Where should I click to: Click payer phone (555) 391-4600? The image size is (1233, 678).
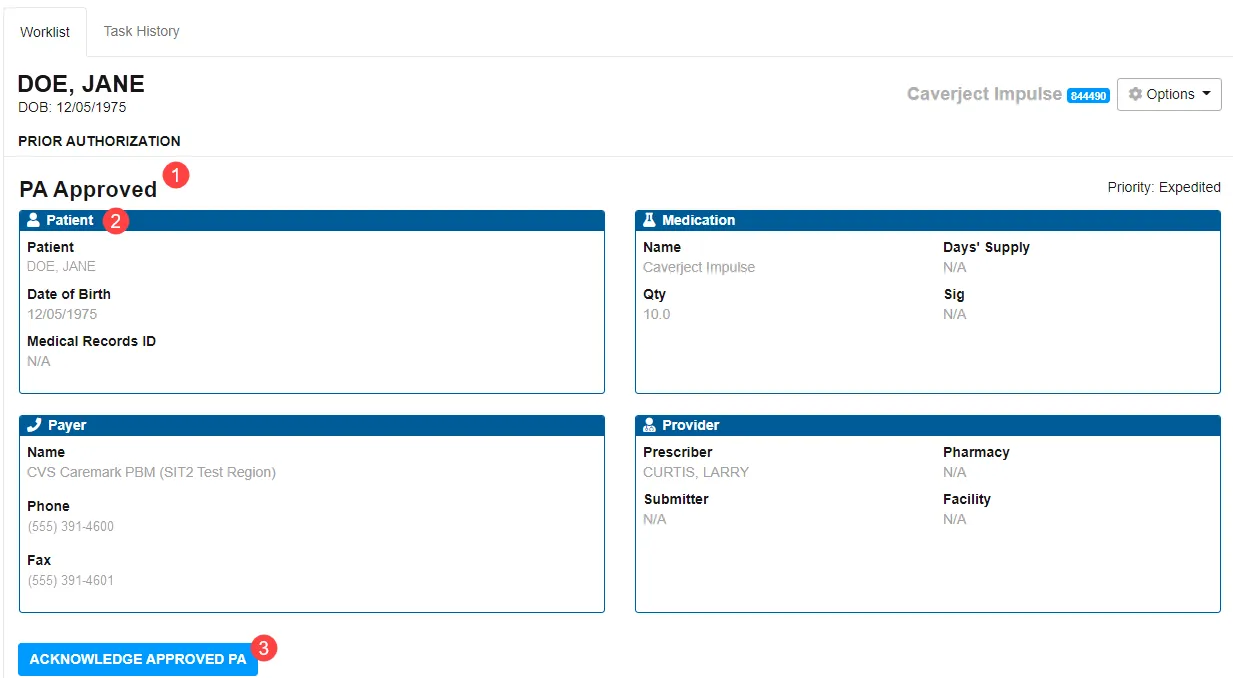point(71,526)
